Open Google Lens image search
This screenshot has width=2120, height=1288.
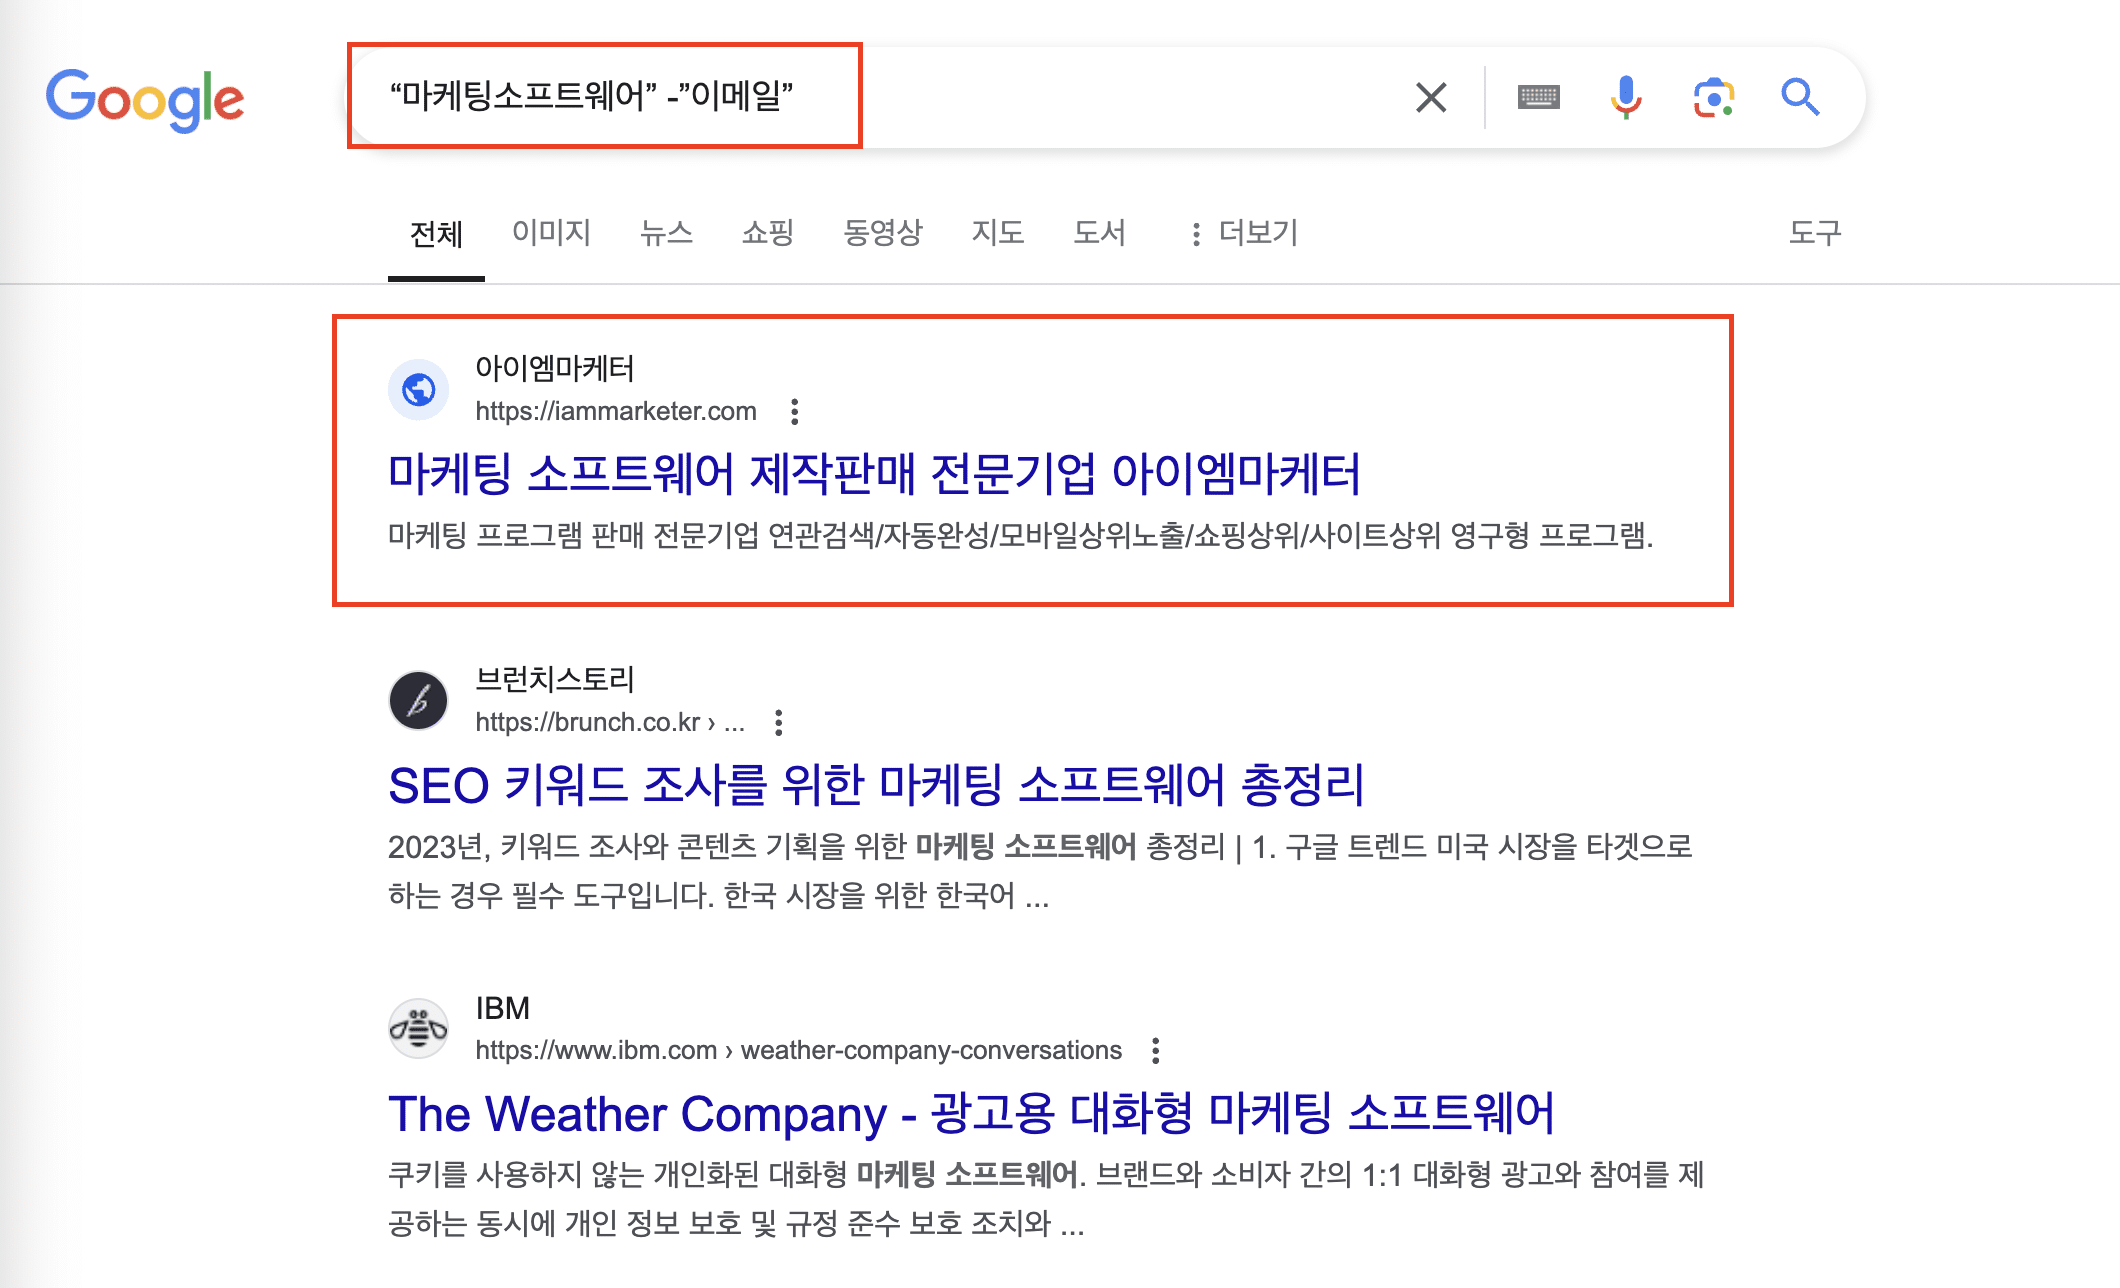pyautogui.click(x=1713, y=97)
